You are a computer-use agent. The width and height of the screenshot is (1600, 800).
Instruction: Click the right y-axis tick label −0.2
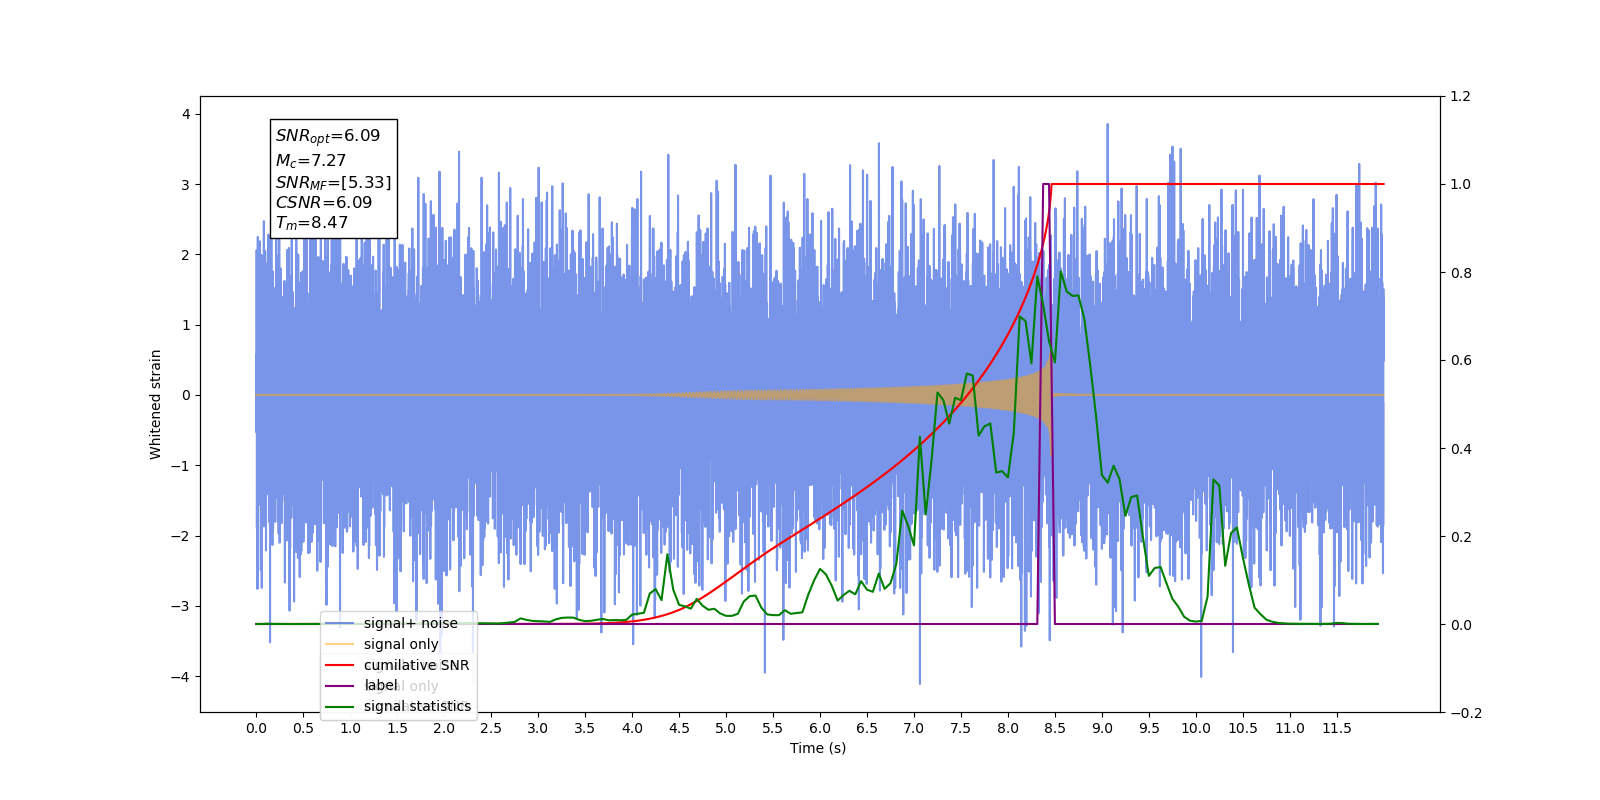click(x=1465, y=713)
